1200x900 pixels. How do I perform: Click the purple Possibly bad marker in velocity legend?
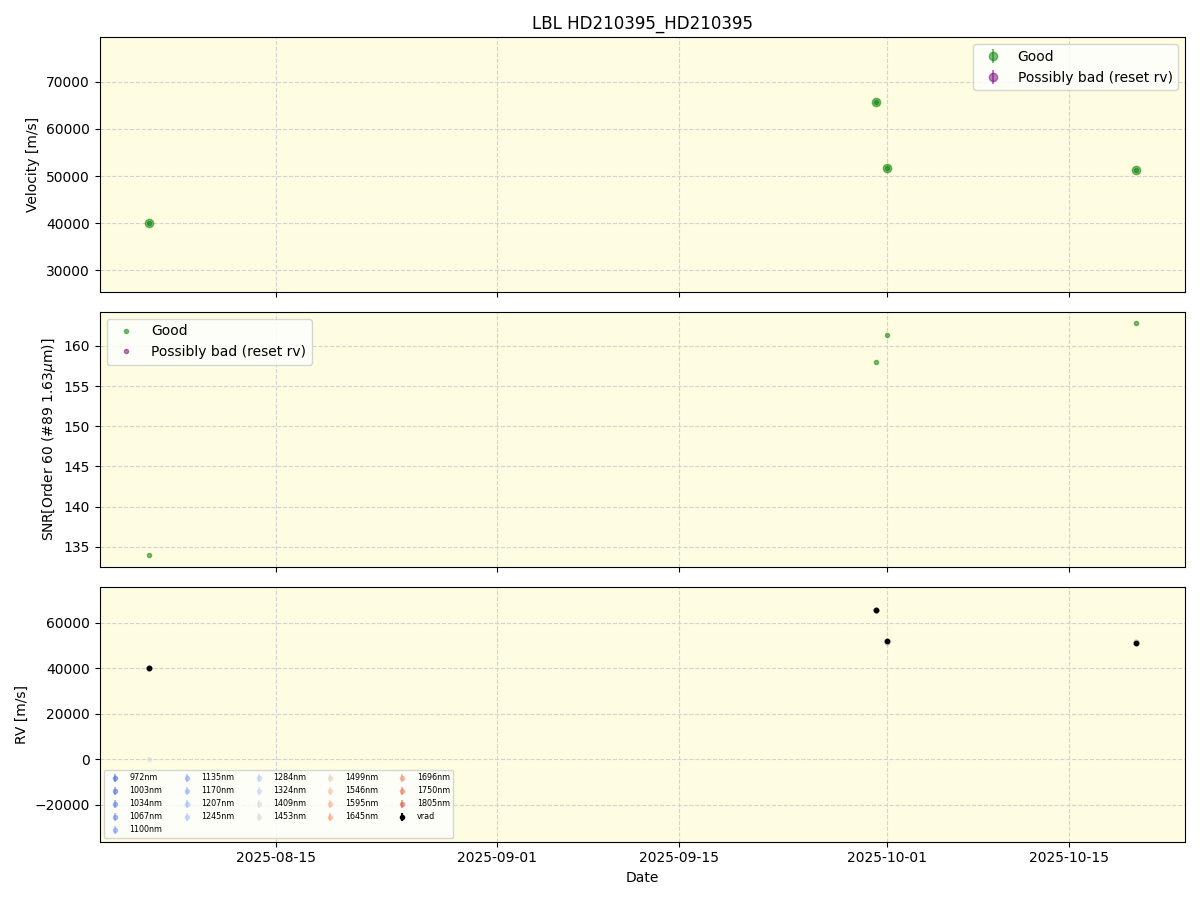pyautogui.click(x=993, y=77)
